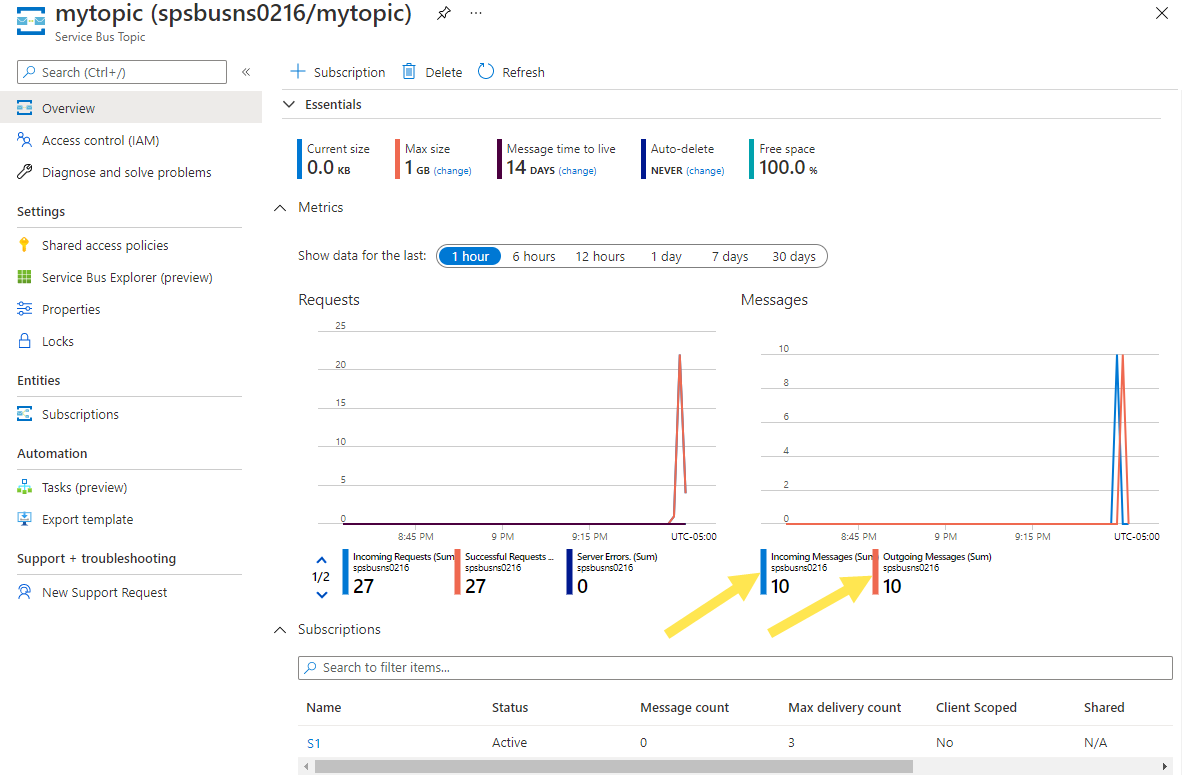Click the subscriptions filter search field

(x=735, y=667)
